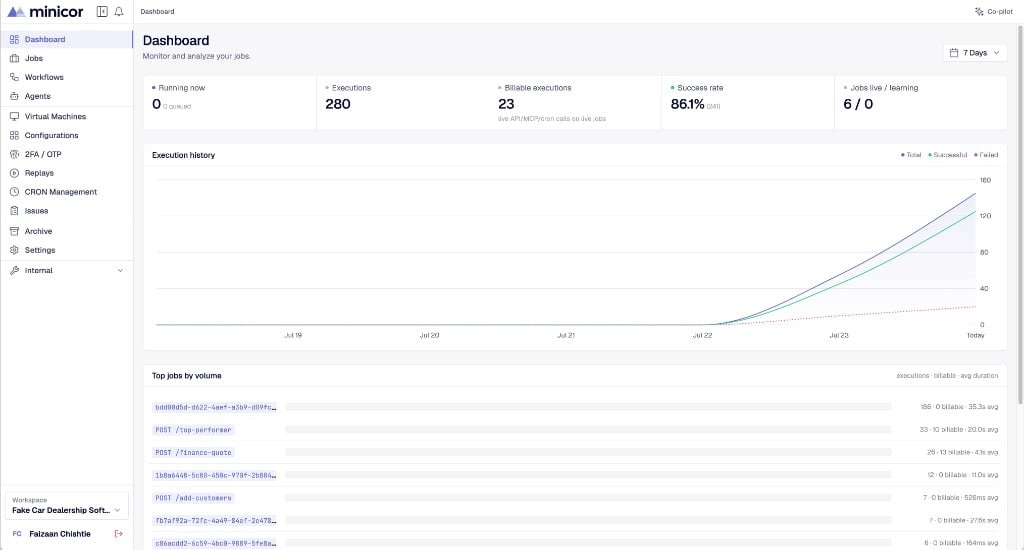
Task: Click the Workflows icon in sidebar
Action: pyautogui.click(x=14, y=77)
